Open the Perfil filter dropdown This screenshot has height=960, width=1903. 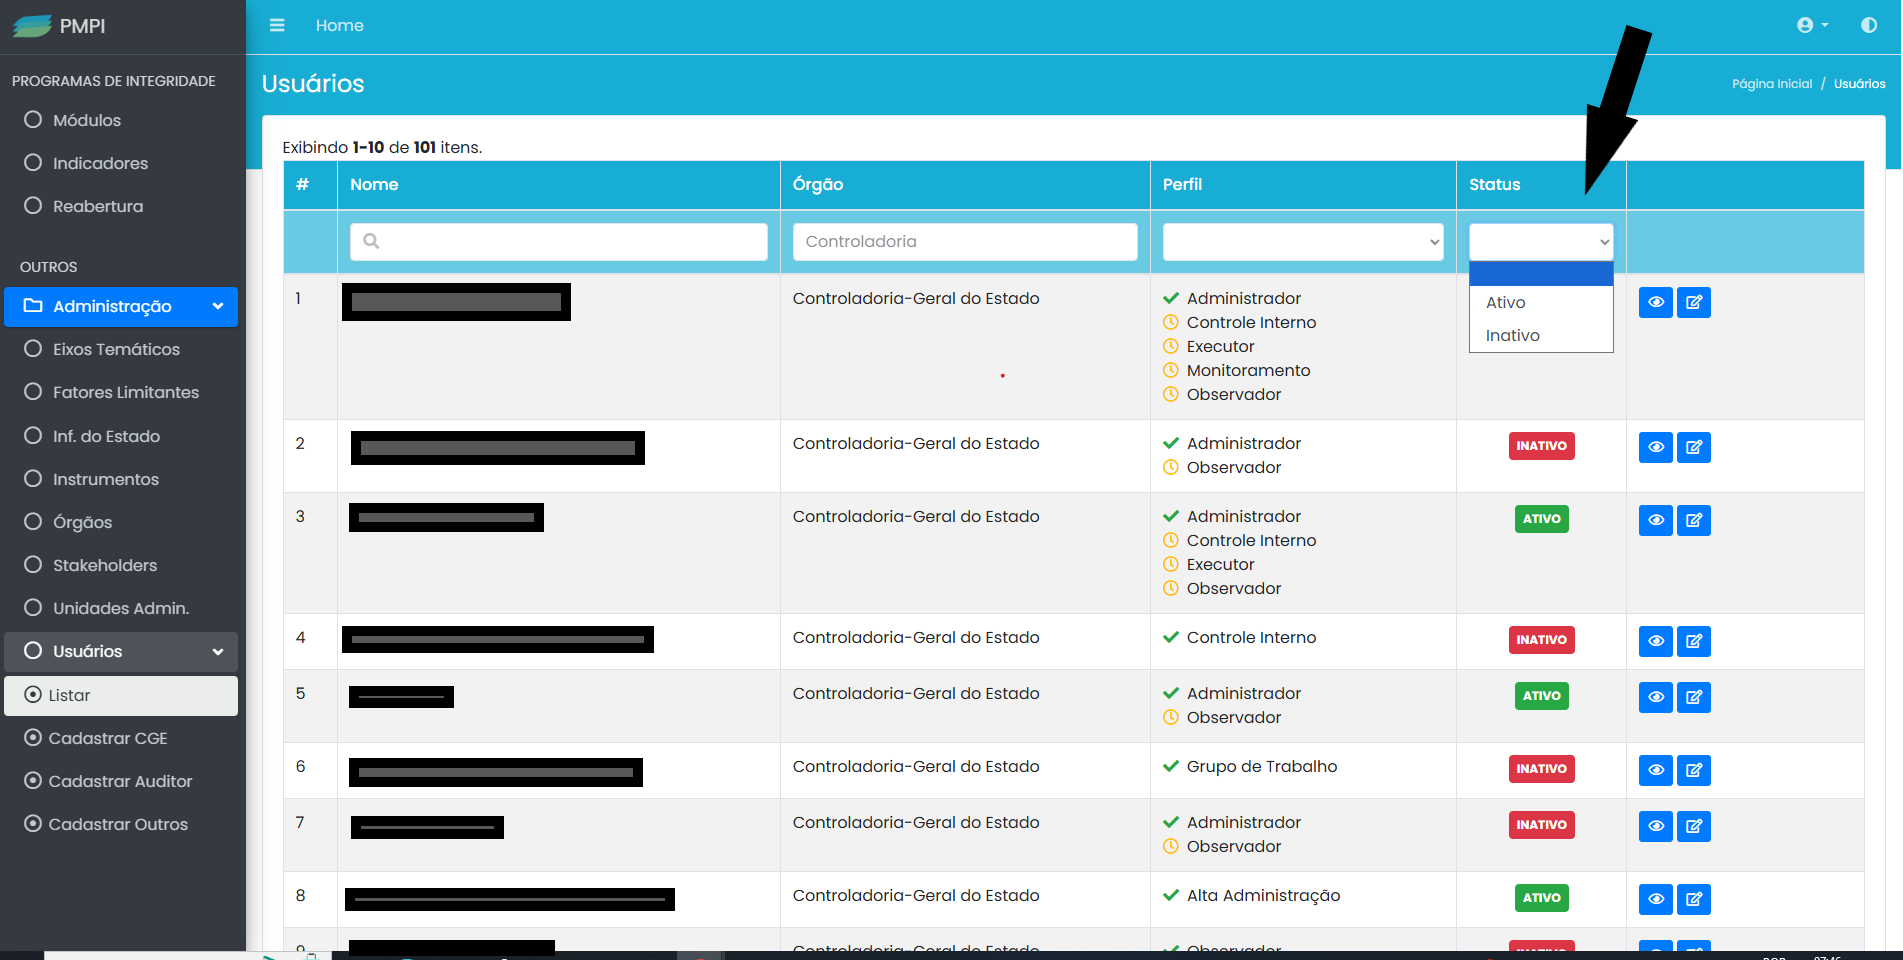tap(1302, 242)
